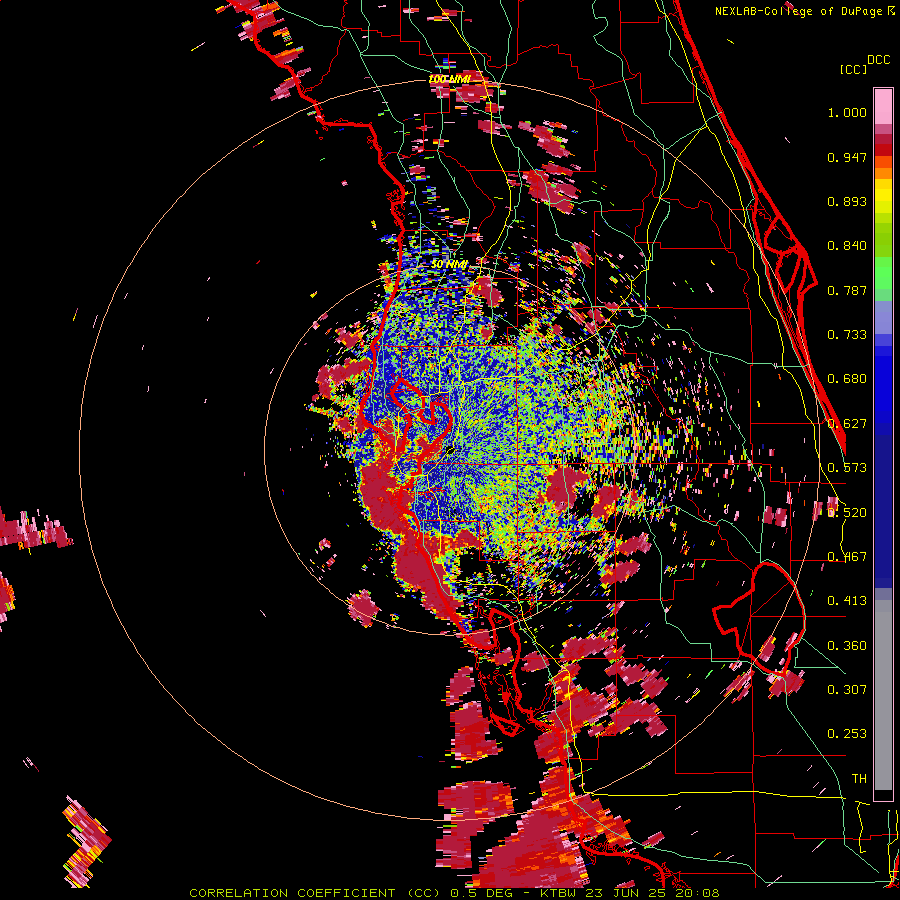
Task: Click the DCC product label
Action: (879, 60)
